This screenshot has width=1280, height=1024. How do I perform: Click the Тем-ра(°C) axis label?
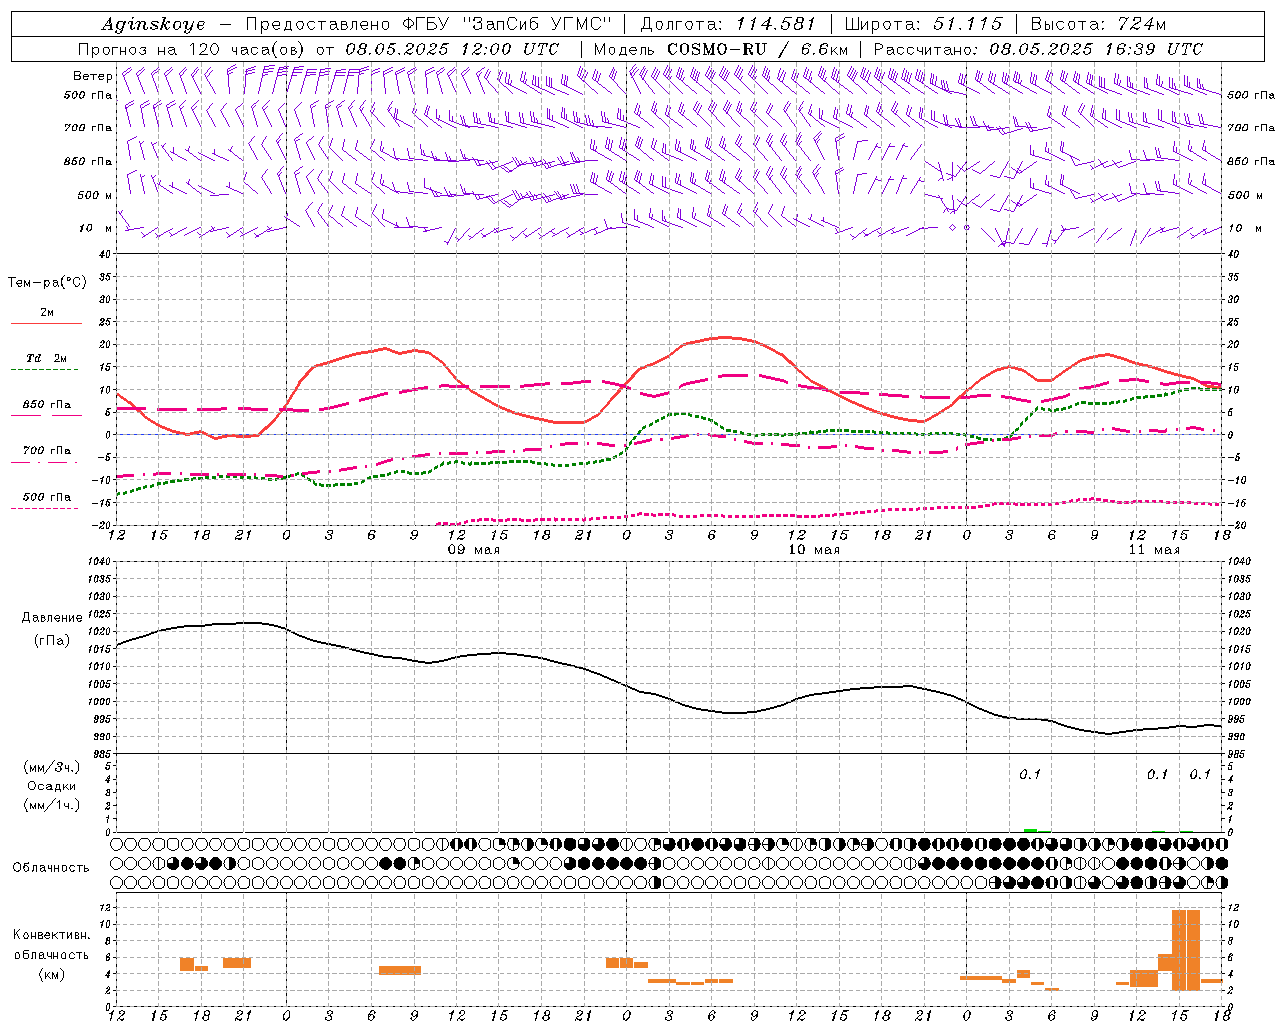coord(47,283)
